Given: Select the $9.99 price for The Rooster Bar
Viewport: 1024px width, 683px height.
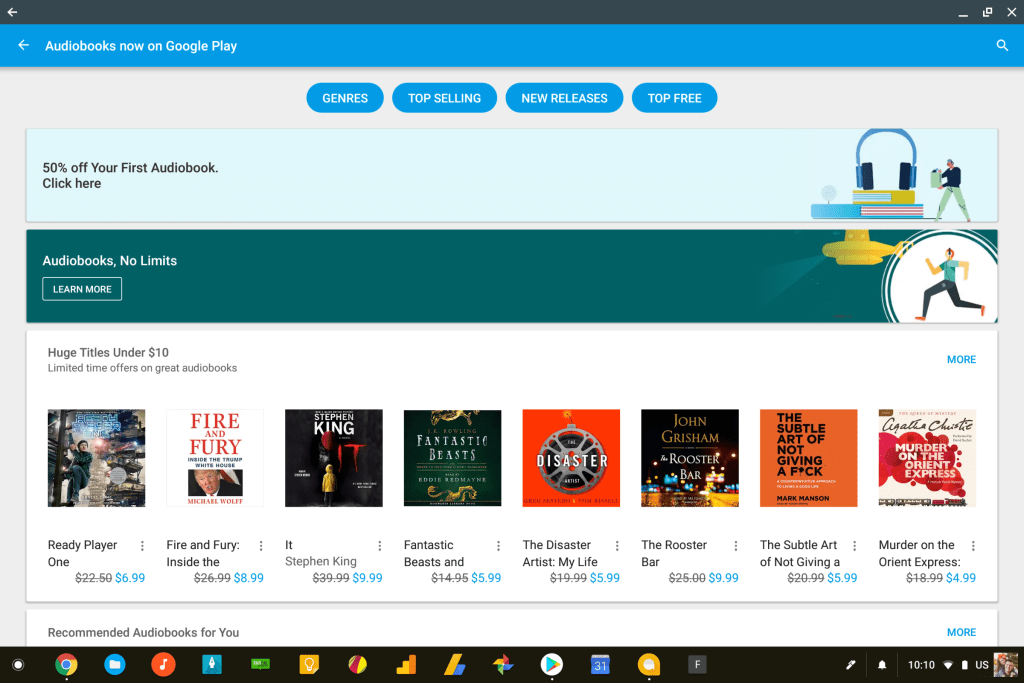Looking at the screenshot, I should point(724,578).
